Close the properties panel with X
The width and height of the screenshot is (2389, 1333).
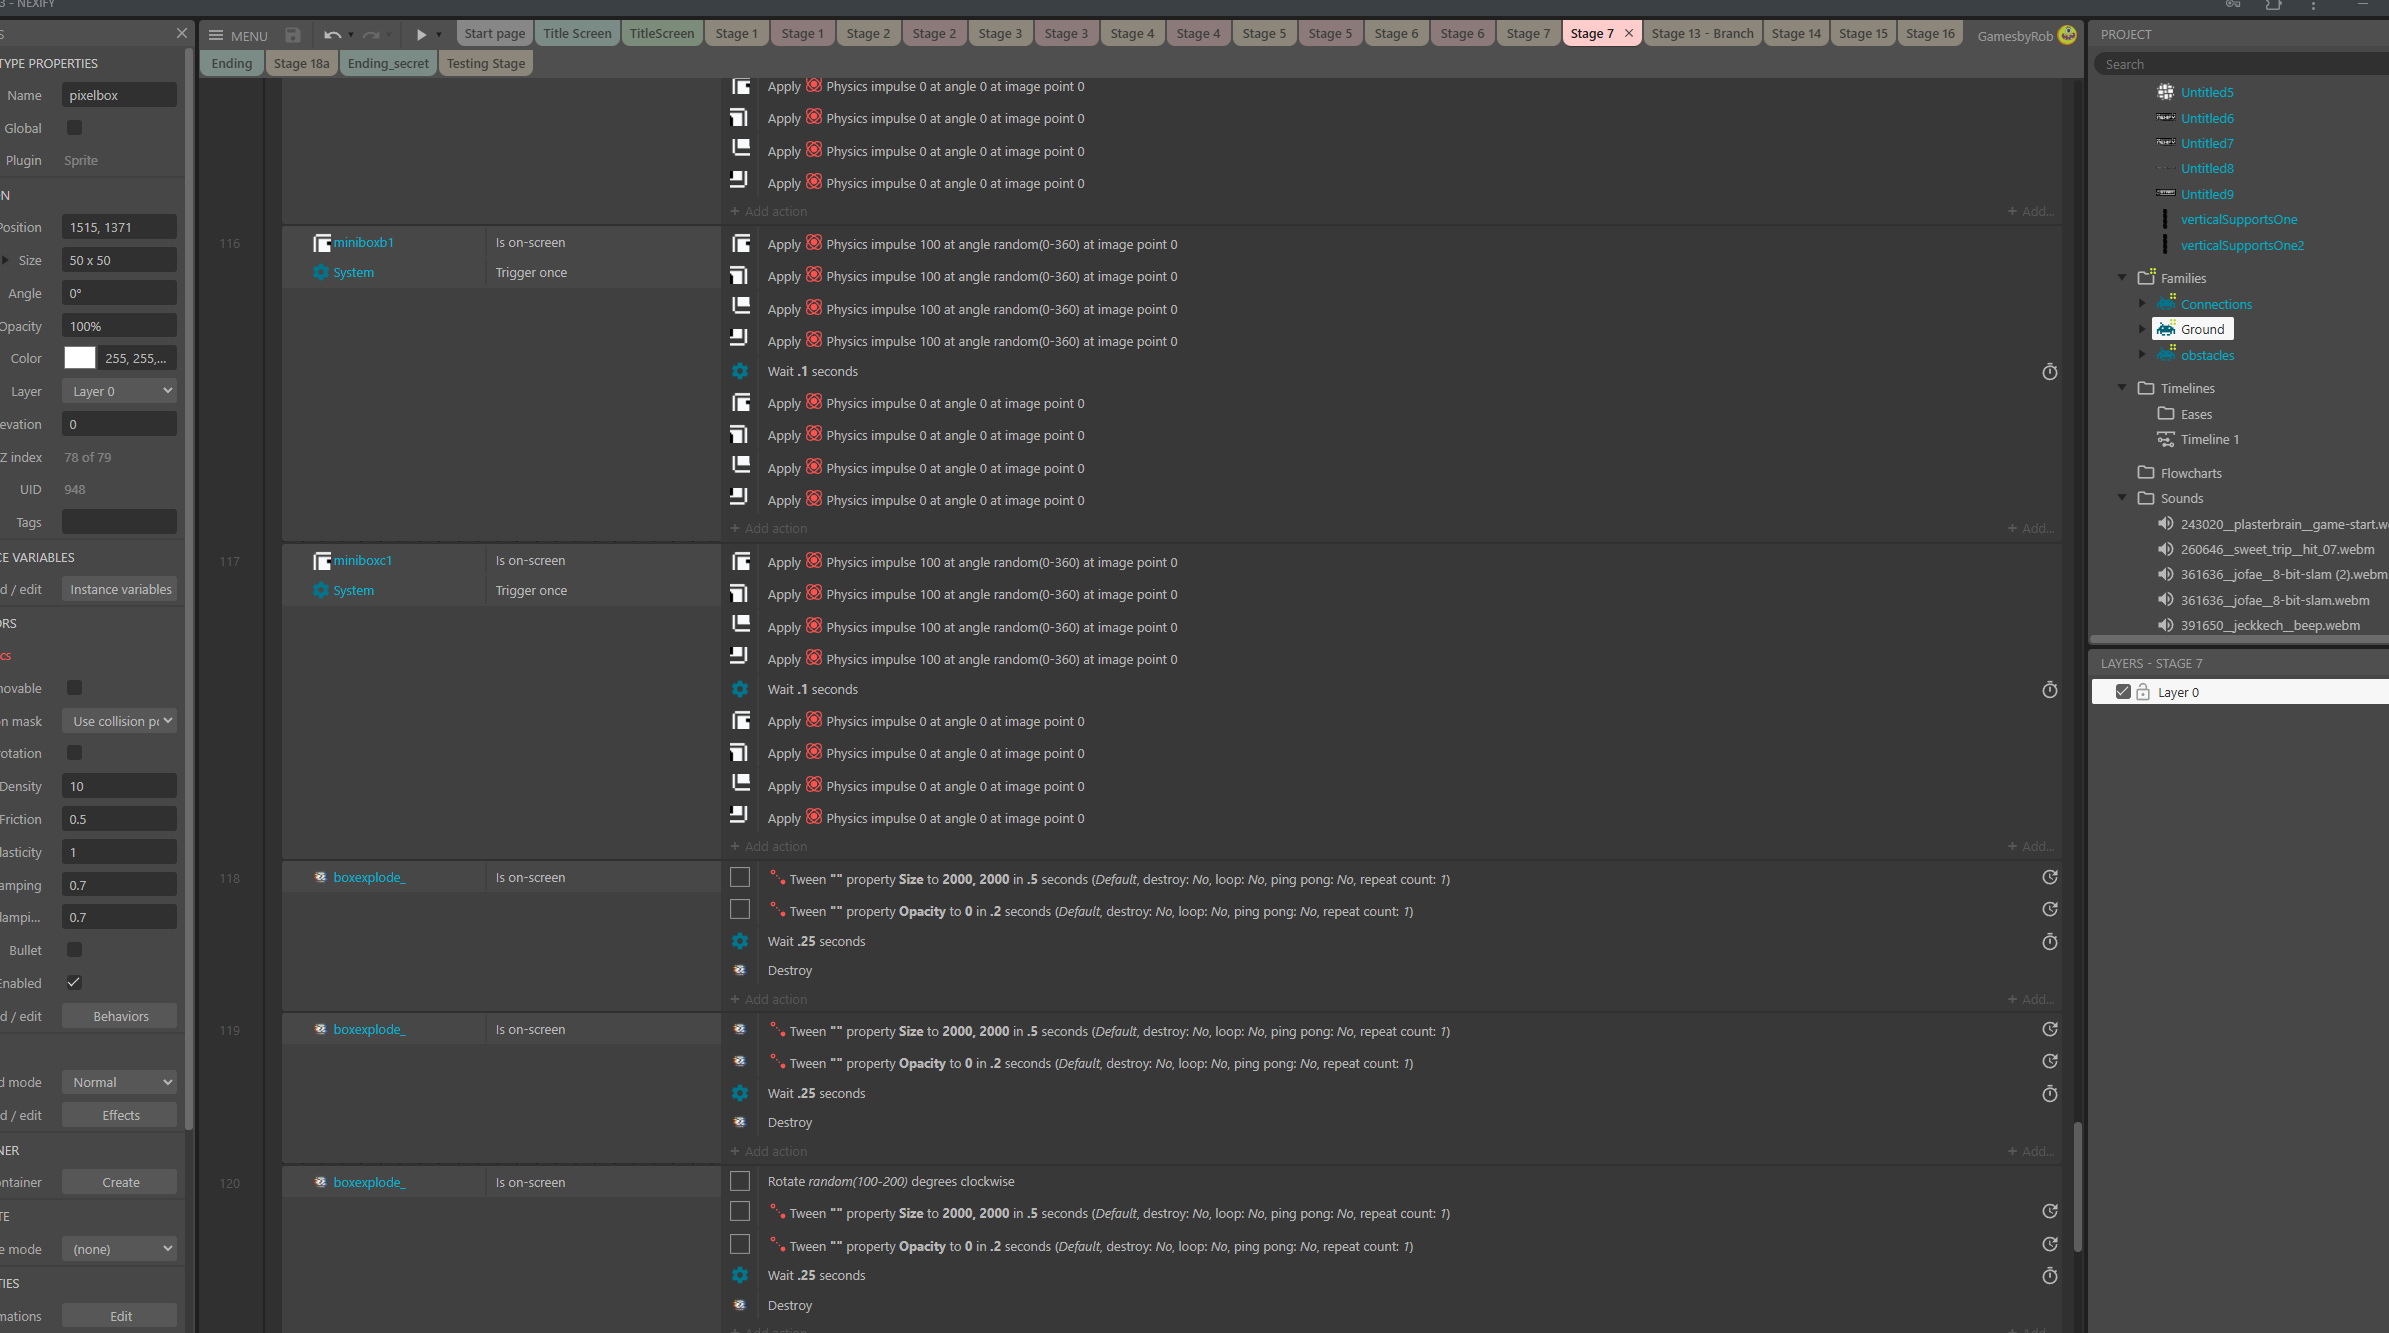point(181,33)
